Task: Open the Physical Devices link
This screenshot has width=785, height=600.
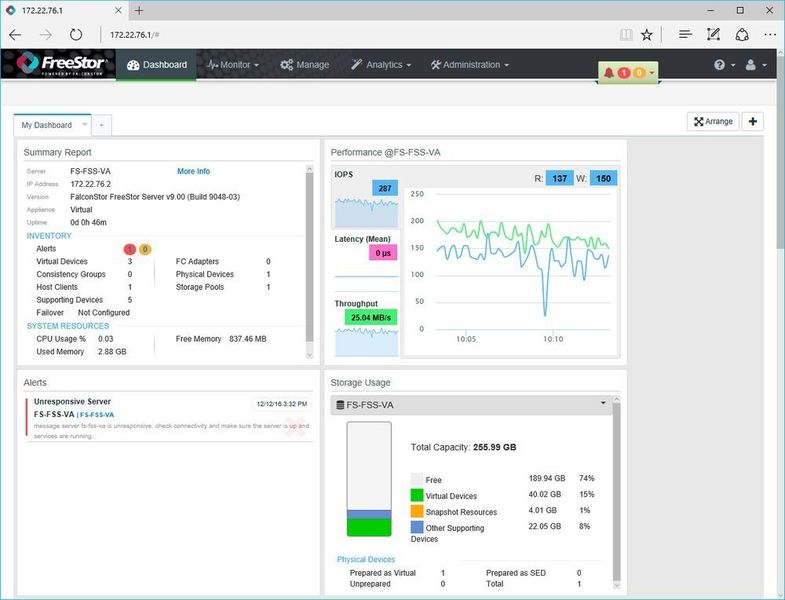Action: tap(366, 559)
